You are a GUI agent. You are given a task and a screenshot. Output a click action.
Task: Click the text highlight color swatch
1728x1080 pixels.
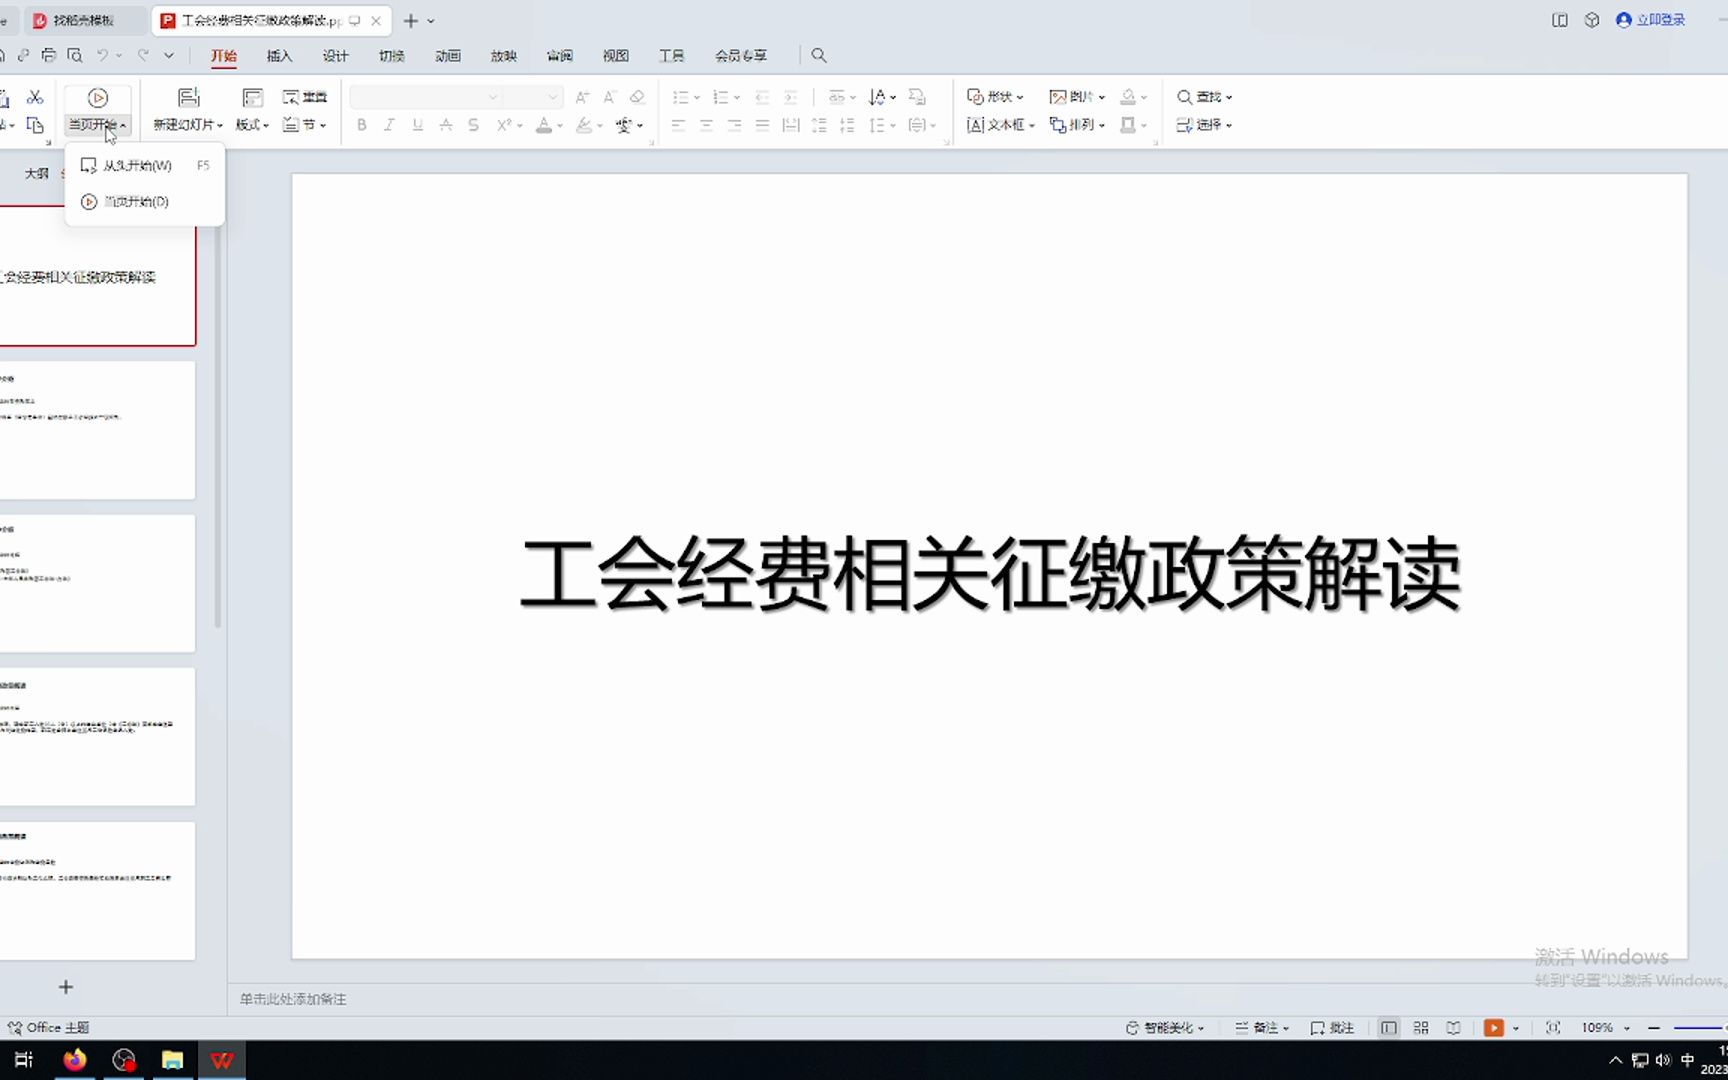point(584,125)
